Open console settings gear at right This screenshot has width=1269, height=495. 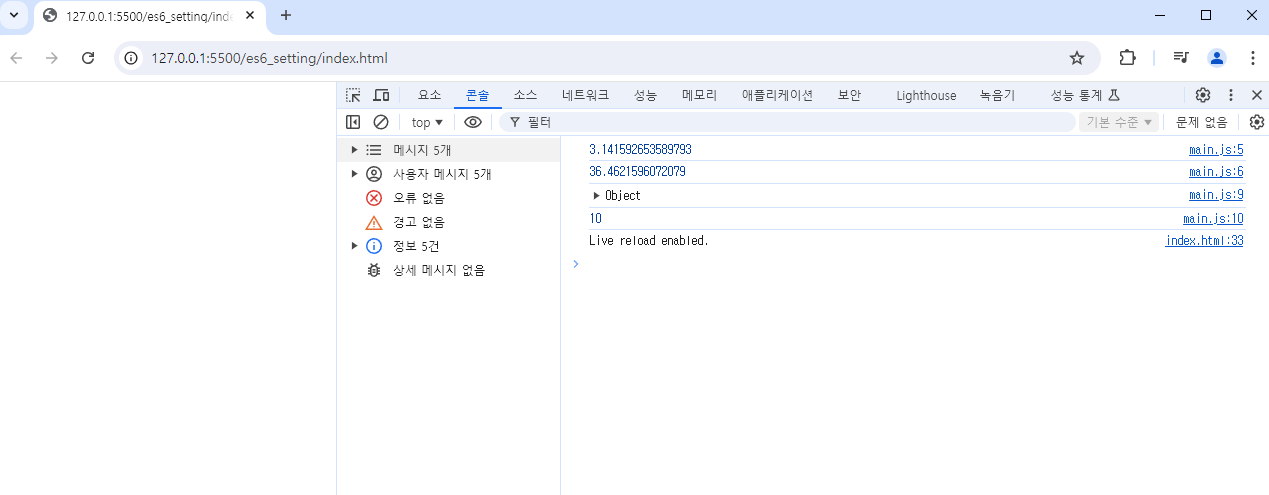click(1257, 122)
